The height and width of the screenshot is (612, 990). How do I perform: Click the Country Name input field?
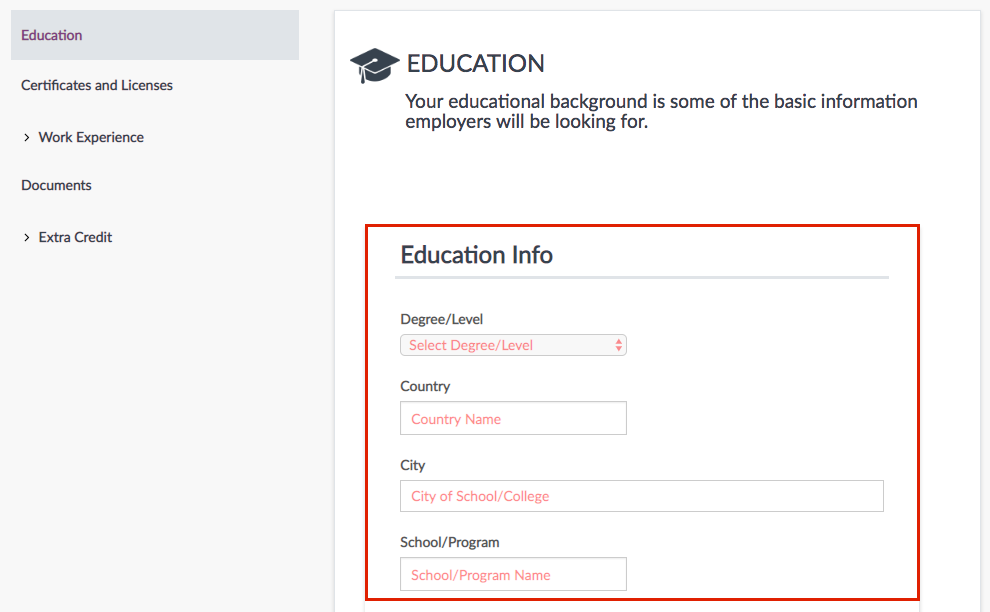513,418
